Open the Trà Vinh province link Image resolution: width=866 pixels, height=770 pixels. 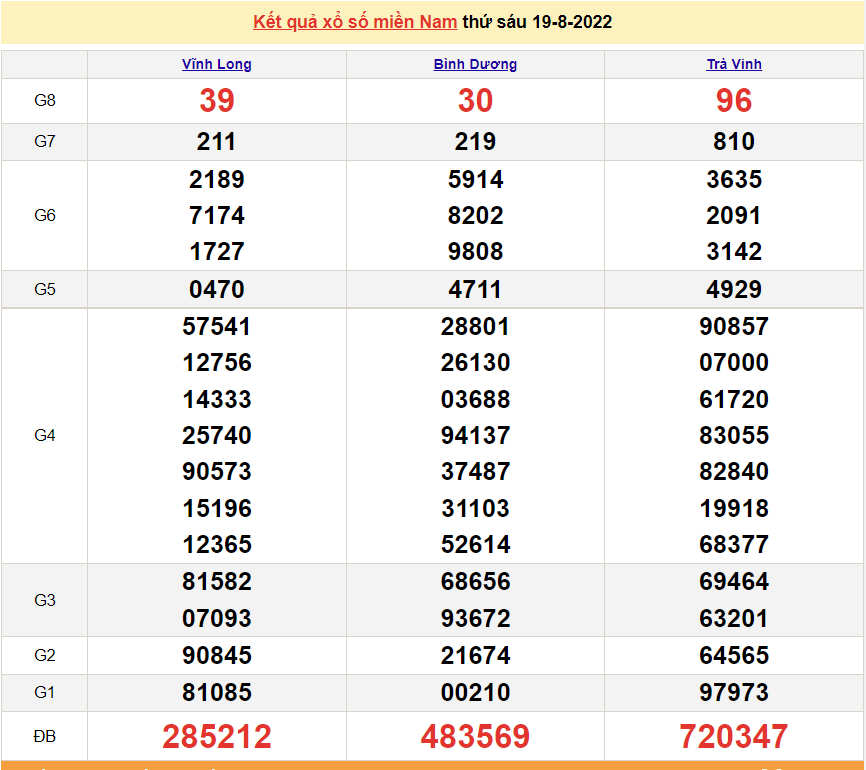pos(734,64)
